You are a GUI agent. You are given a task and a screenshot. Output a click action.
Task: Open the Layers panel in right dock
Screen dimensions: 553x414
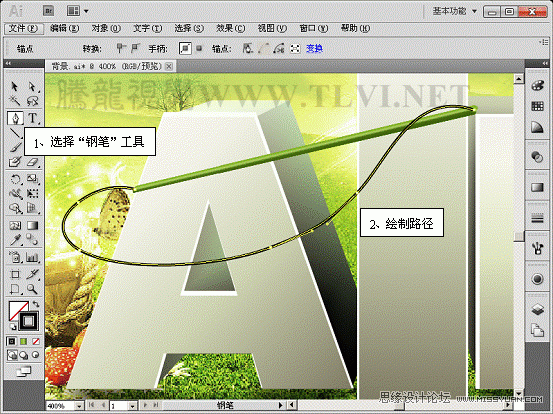537,310
